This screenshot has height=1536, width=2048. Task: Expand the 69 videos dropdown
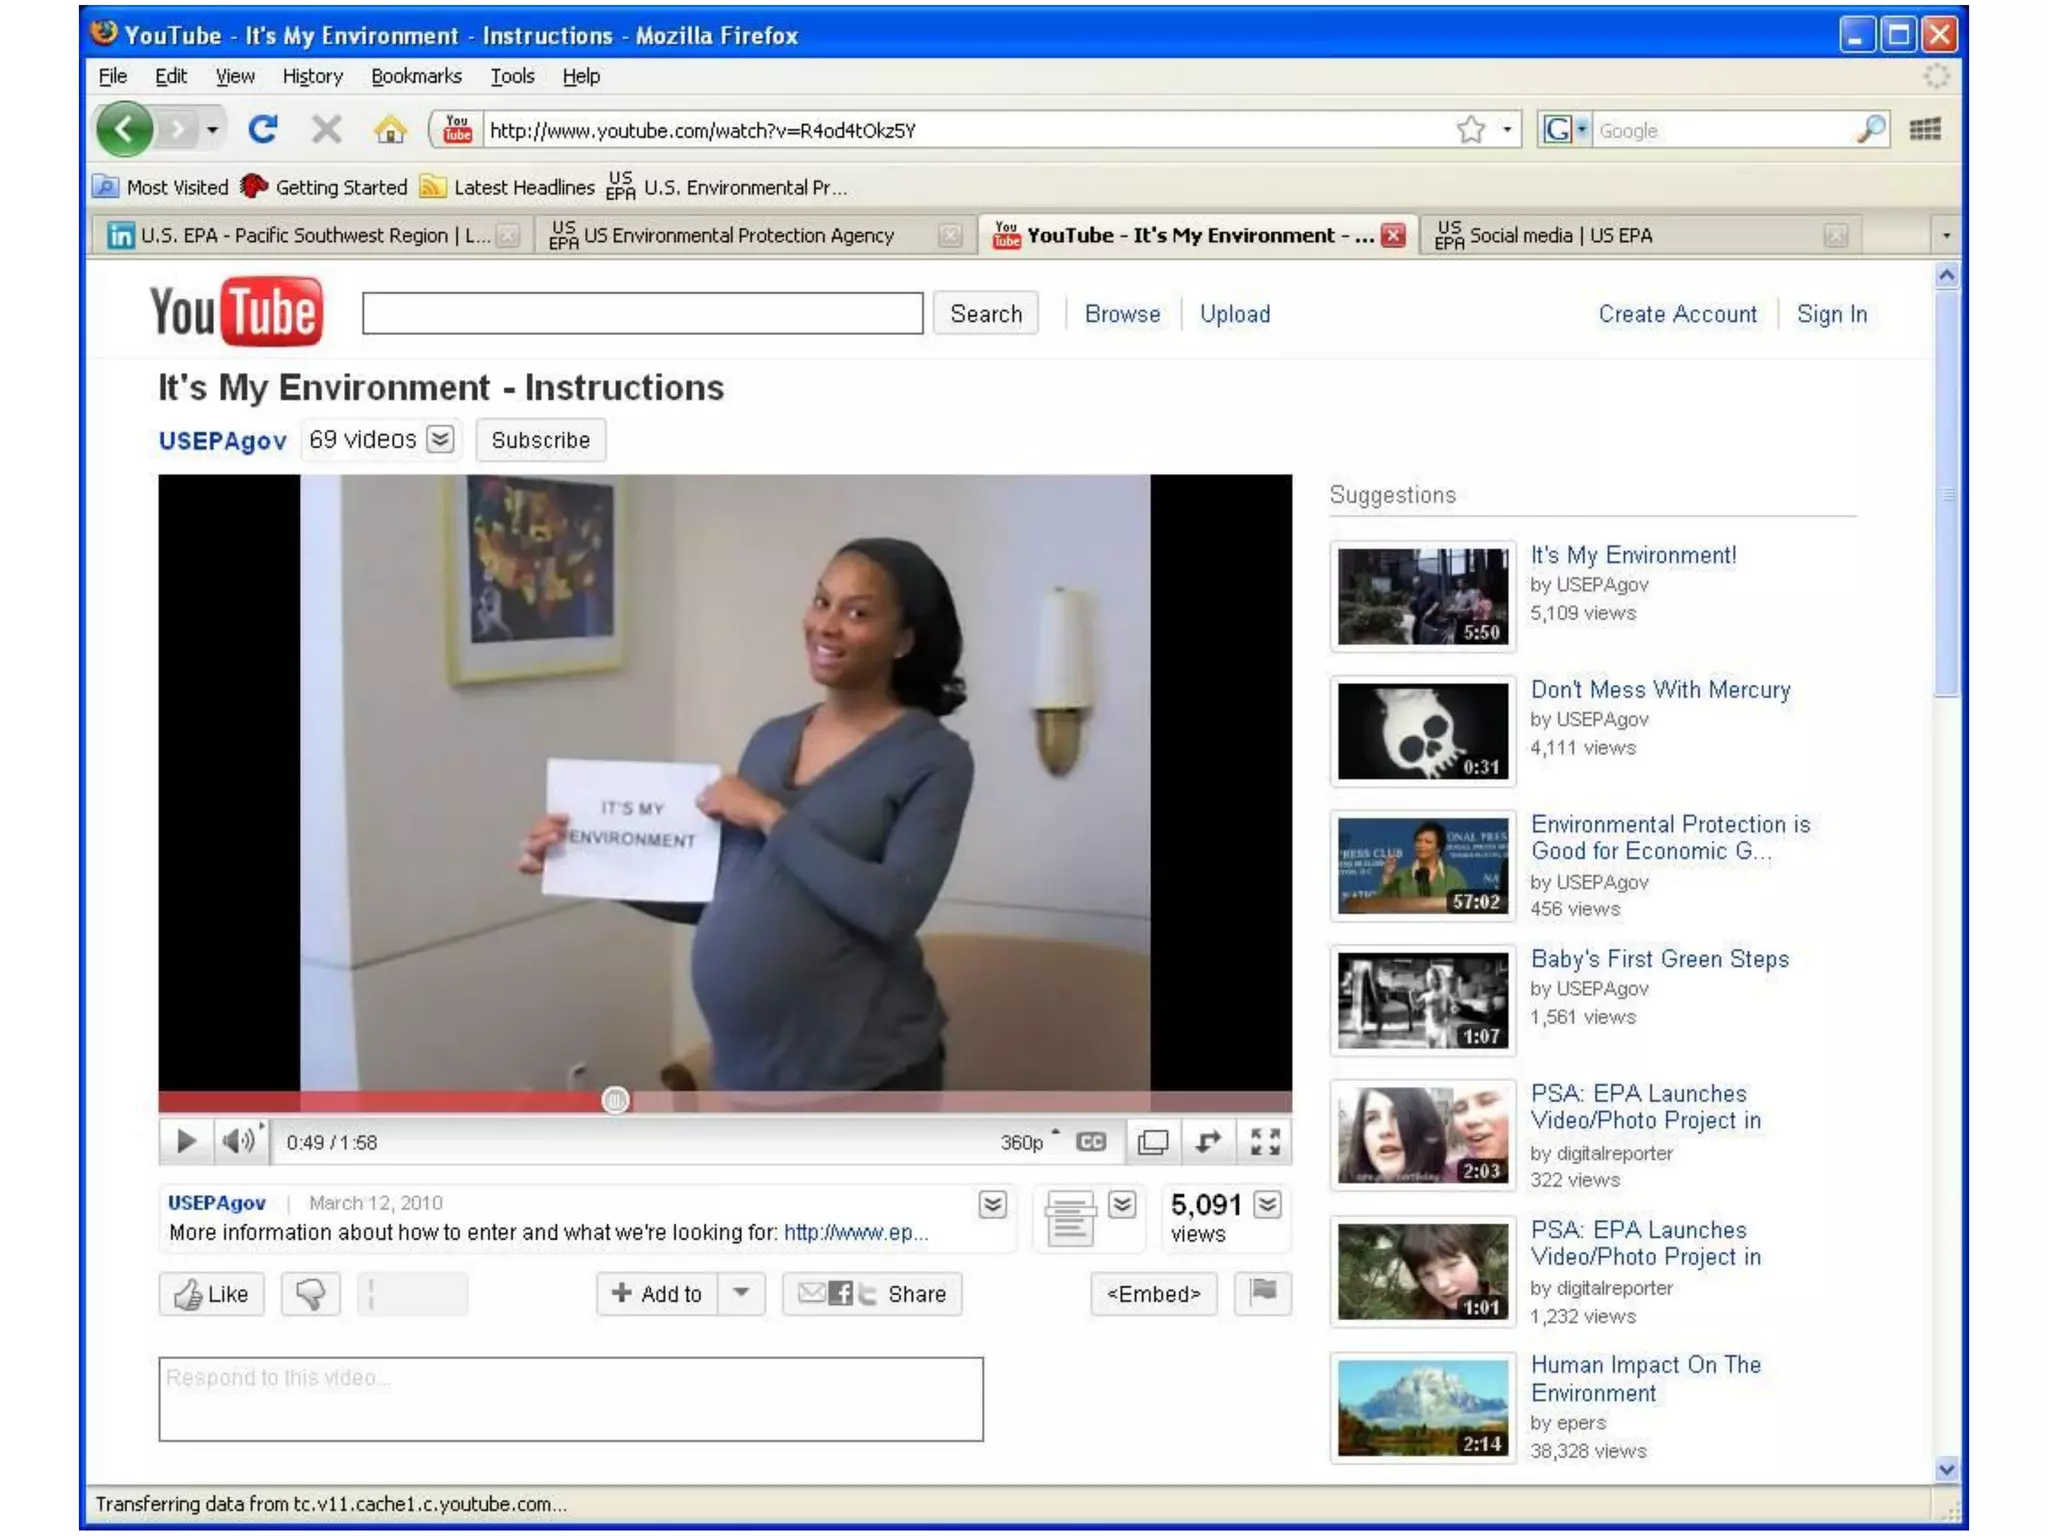[440, 439]
